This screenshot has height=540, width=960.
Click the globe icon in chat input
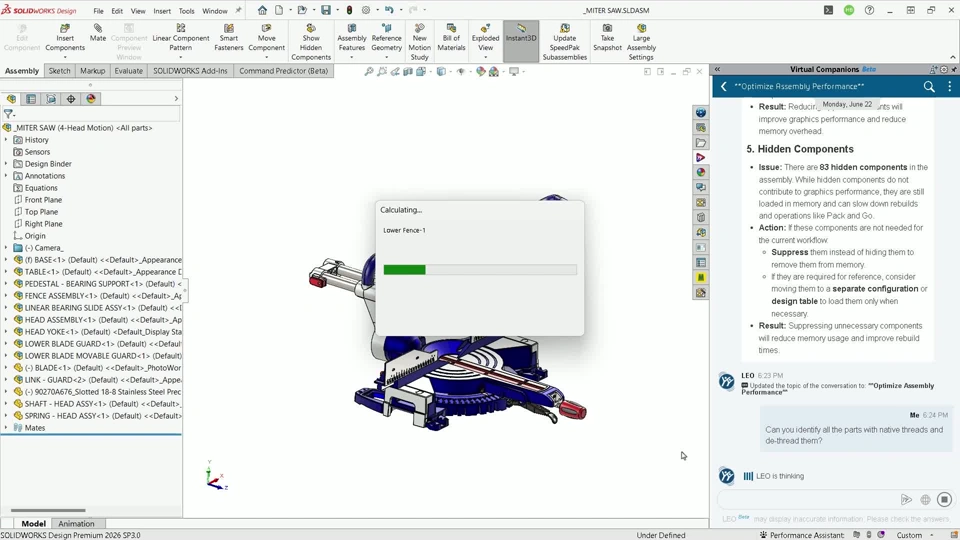pyautogui.click(x=925, y=500)
